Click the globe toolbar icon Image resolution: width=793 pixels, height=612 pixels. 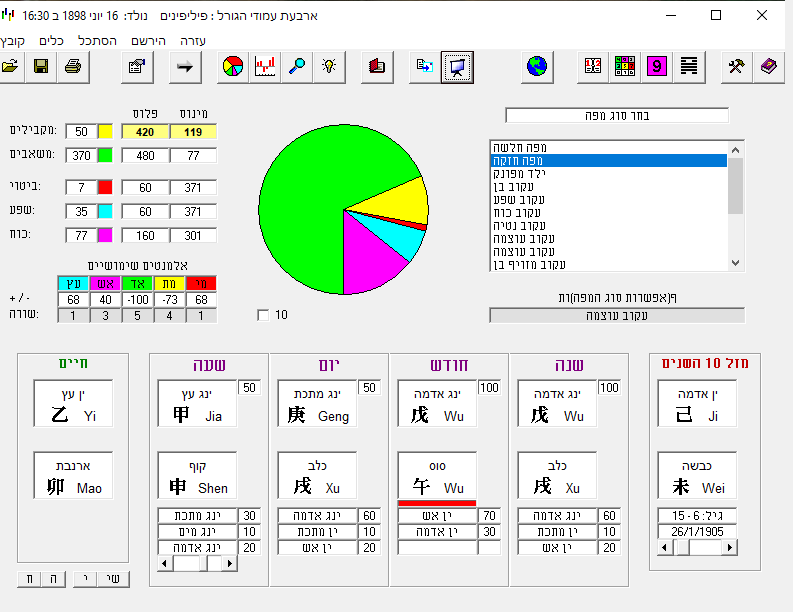tap(538, 67)
